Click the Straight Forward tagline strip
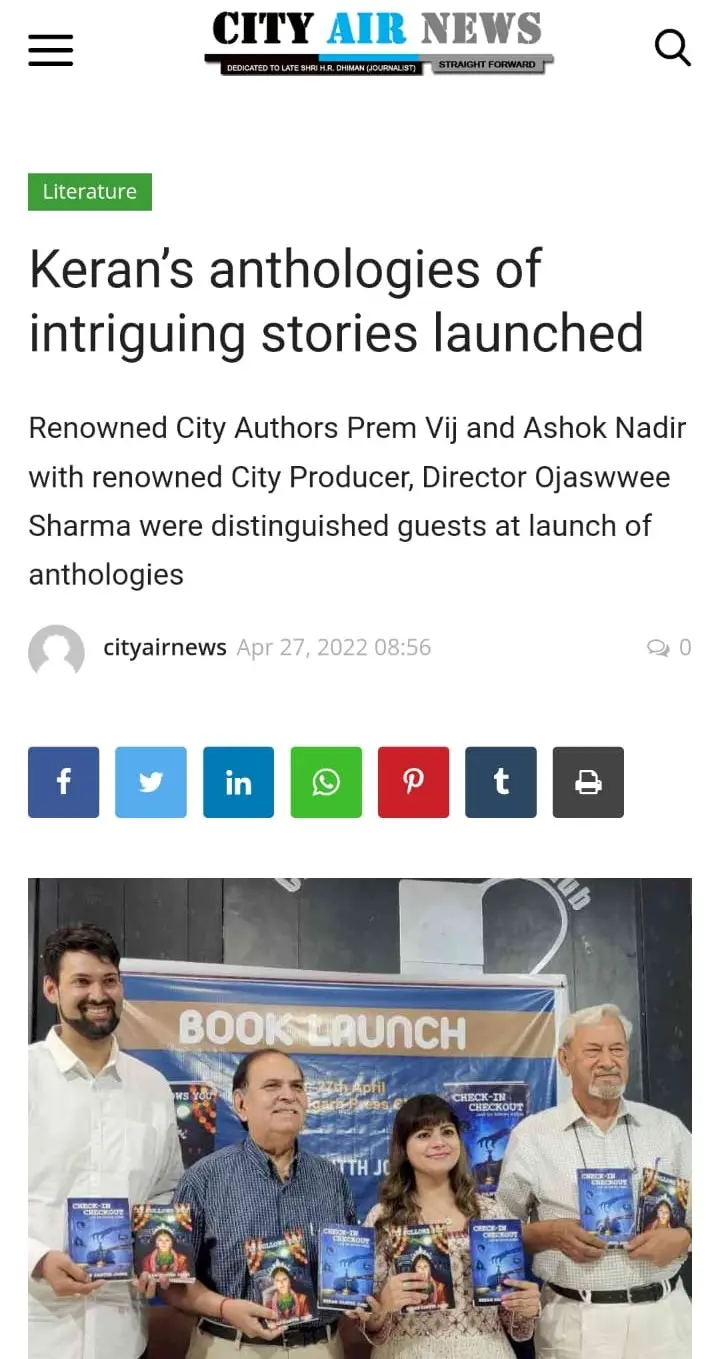This screenshot has width=714, height=1359. click(487, 65)
